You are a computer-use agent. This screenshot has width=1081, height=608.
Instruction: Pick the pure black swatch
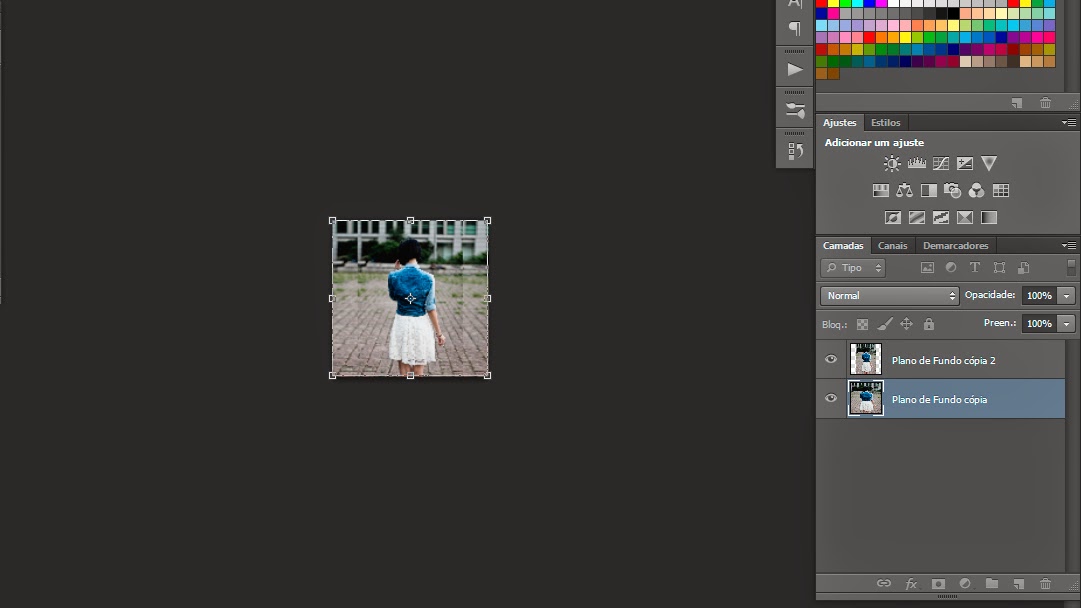point(953,14)
